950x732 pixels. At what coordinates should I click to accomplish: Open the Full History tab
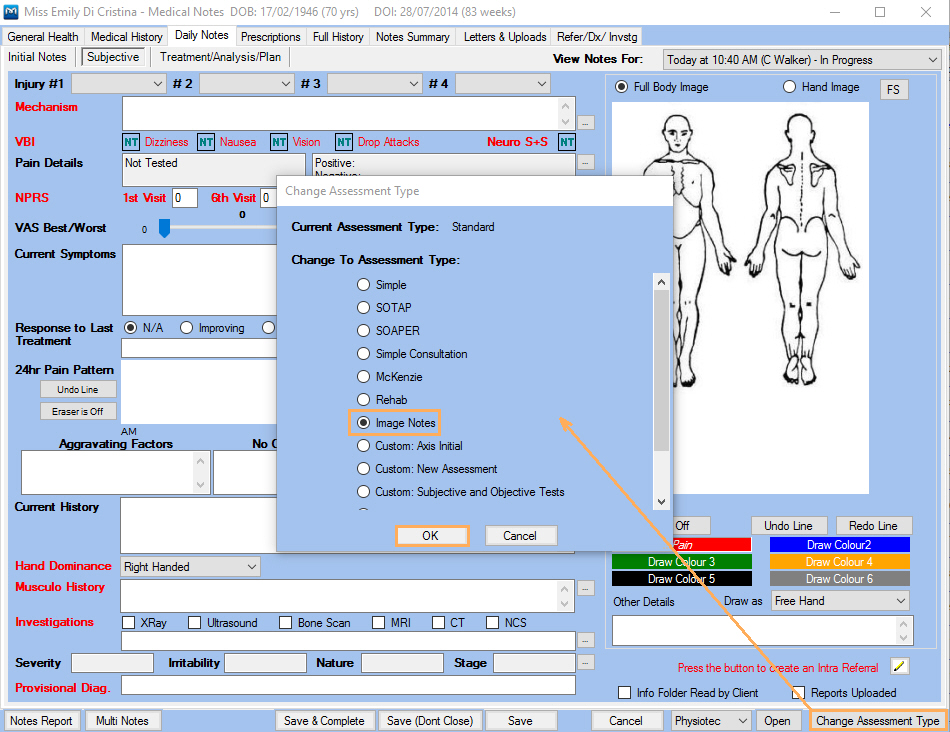(x=338, y=37)
